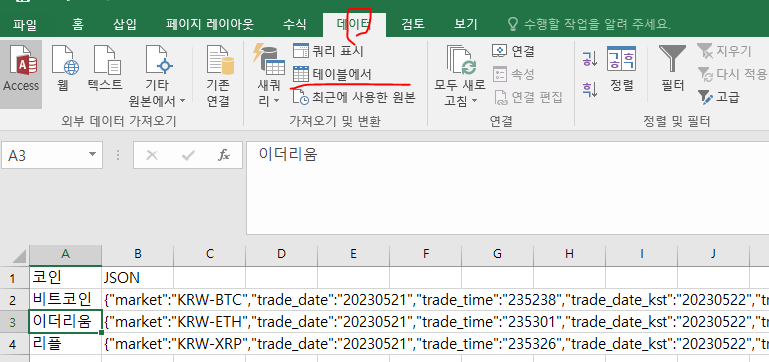
Task: Sort ascending with 공→힉 icon
Action: click(590, 59)
